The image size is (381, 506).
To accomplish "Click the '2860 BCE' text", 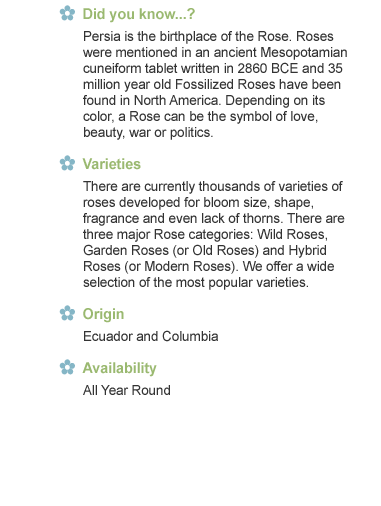I will pos(268,68).
